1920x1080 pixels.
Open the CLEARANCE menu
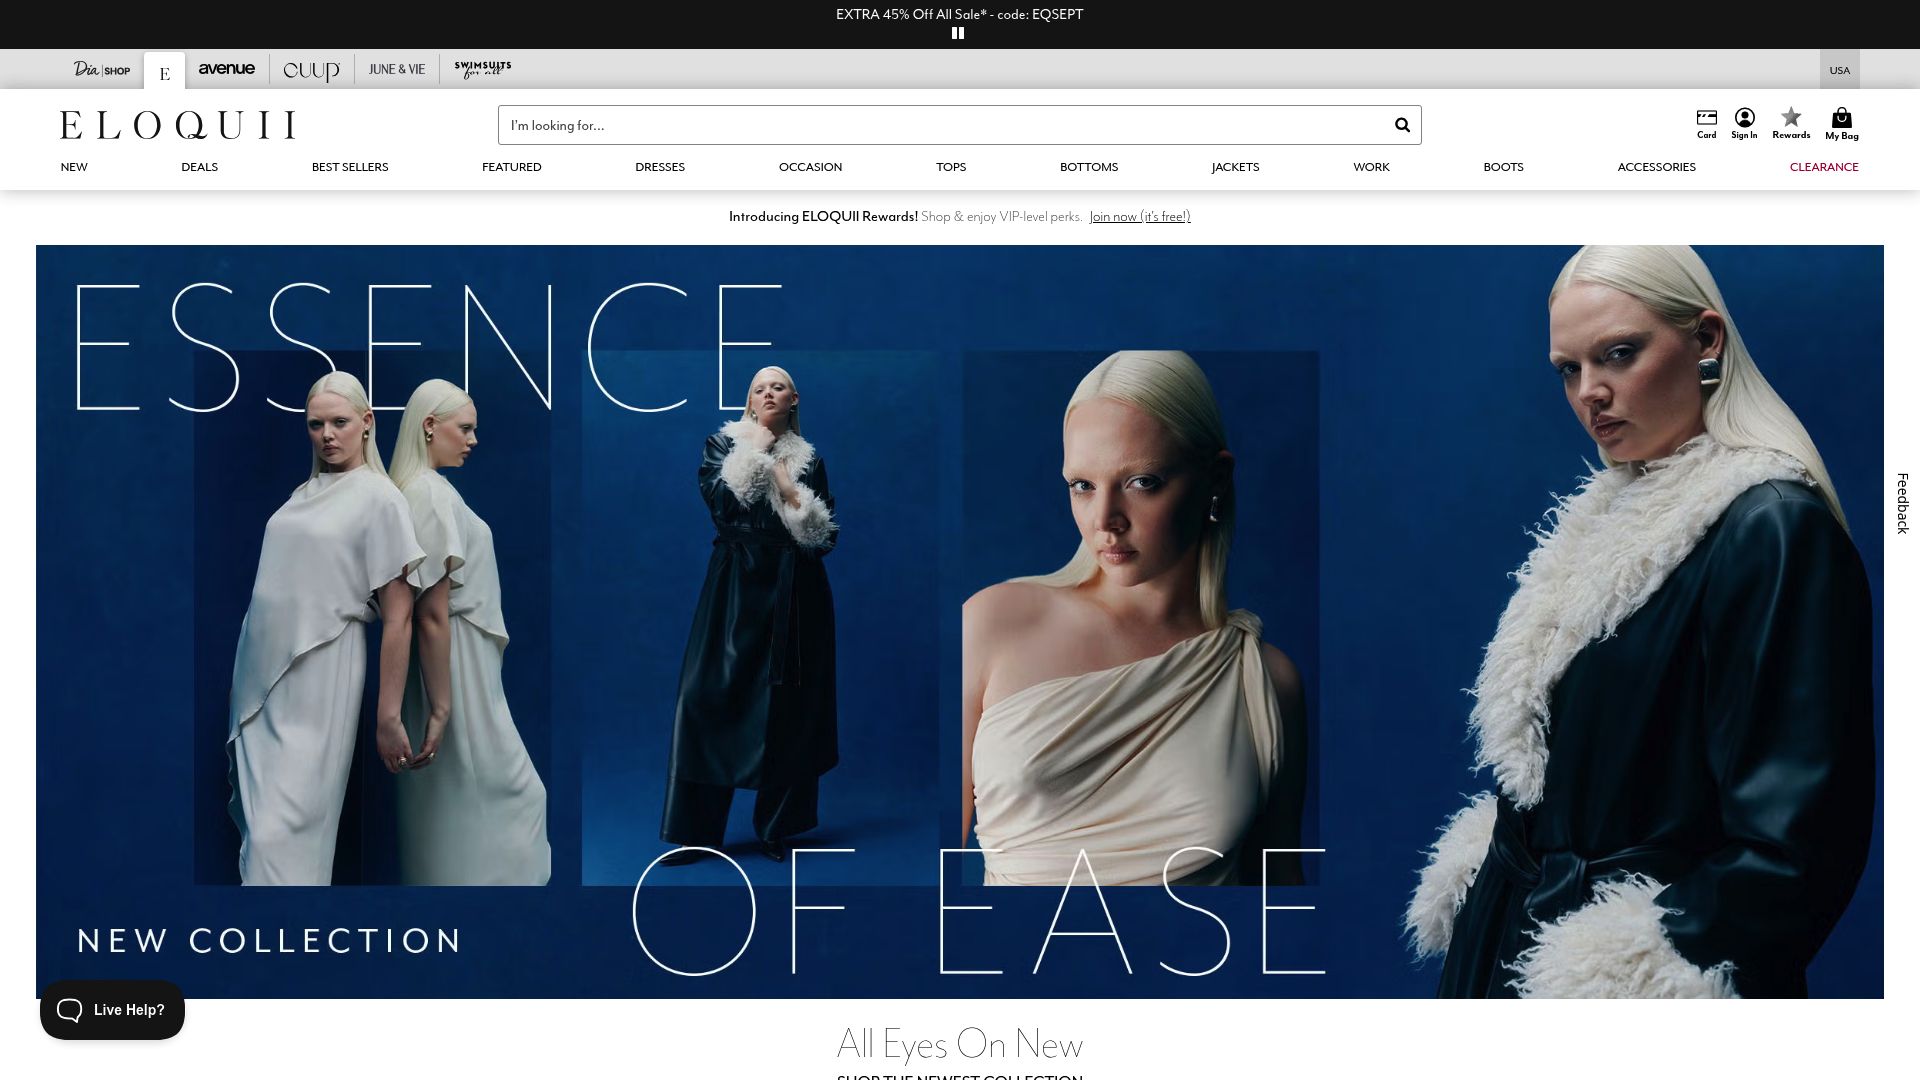[x=1824, y=167]
